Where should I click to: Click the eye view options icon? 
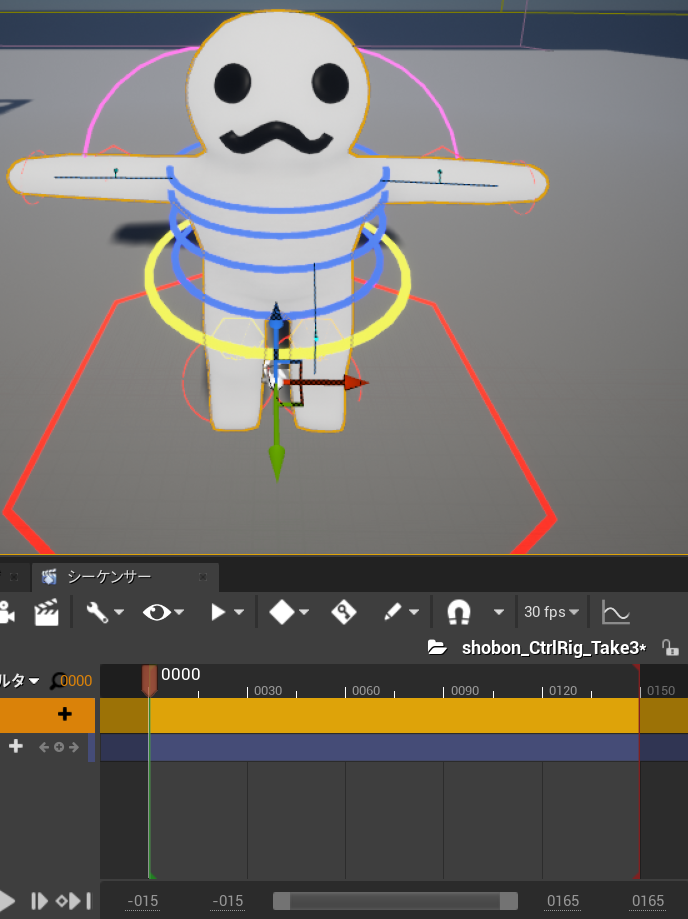tap(156, 612)
